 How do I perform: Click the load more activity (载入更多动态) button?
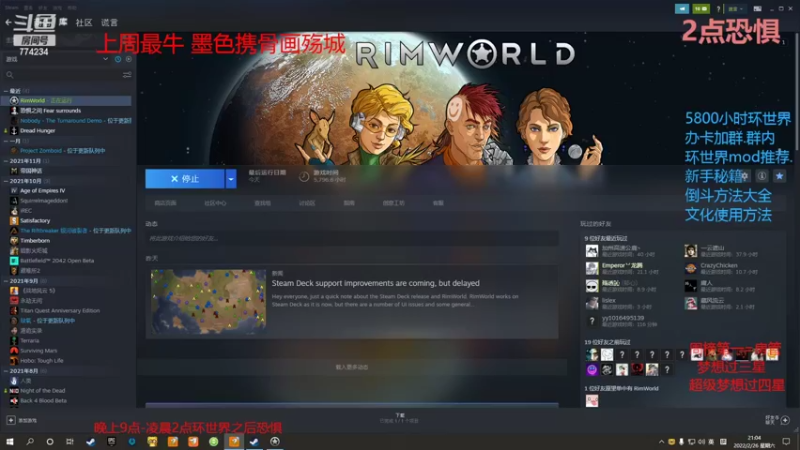(x=352, y=367)
